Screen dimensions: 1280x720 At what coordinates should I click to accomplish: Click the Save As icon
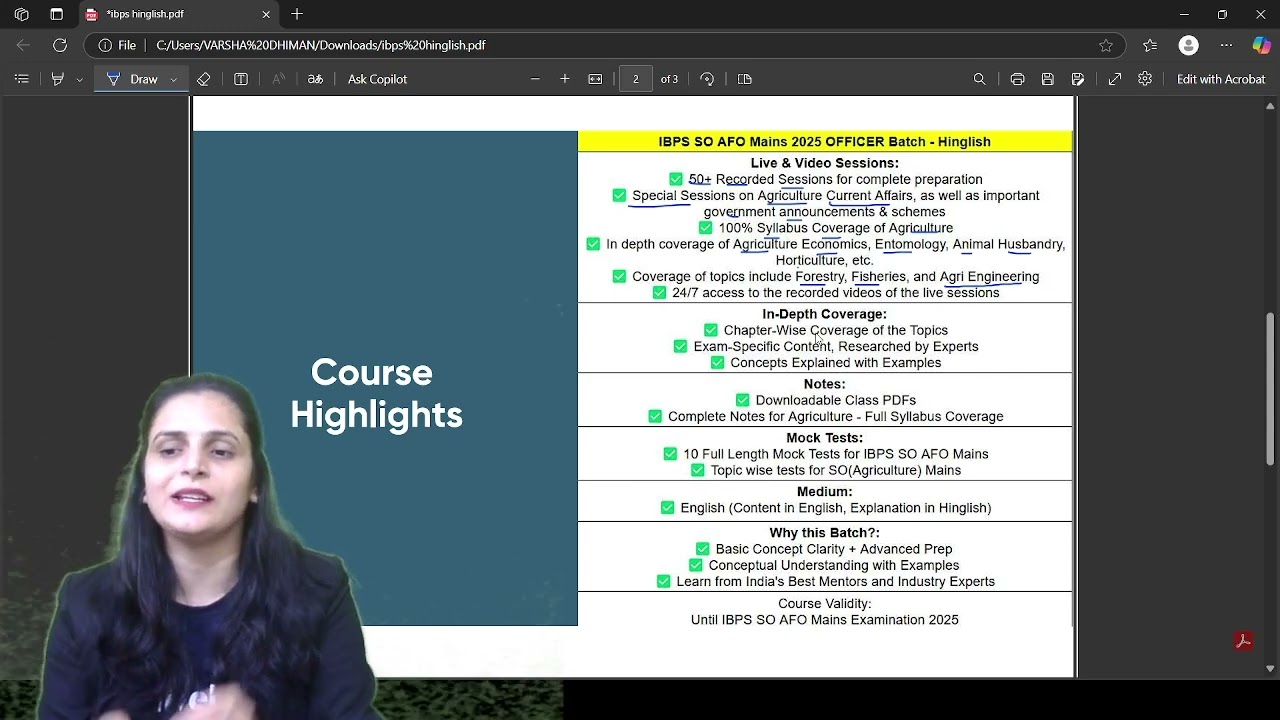[1077, 79]
